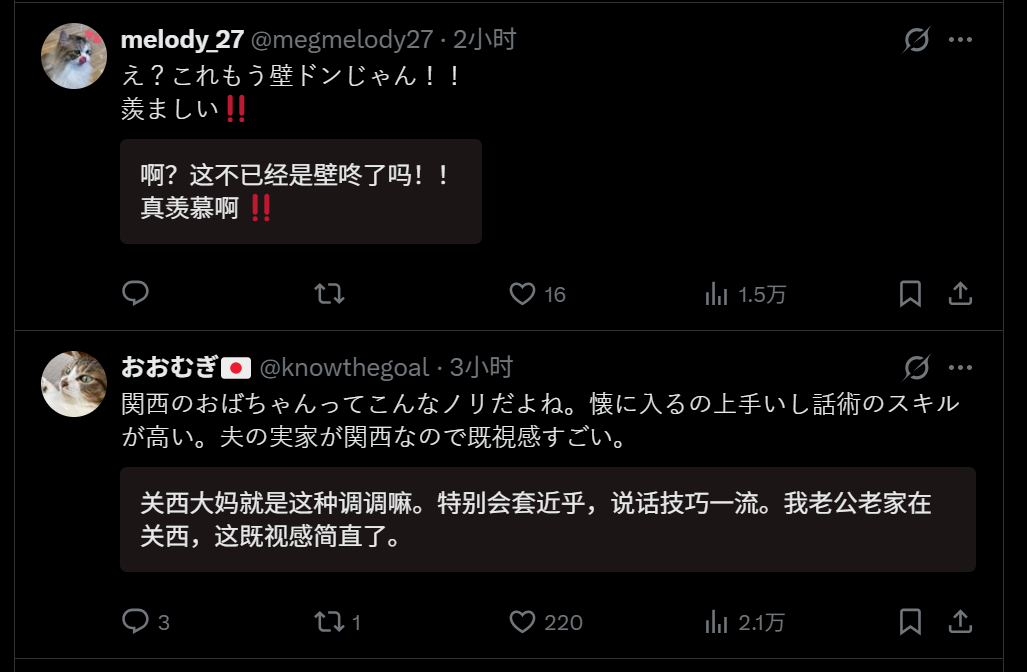Screen dimensions: 1027x672
Task: Click Grok icon on おおむぎ's tweet
Action: pos(916,368)
